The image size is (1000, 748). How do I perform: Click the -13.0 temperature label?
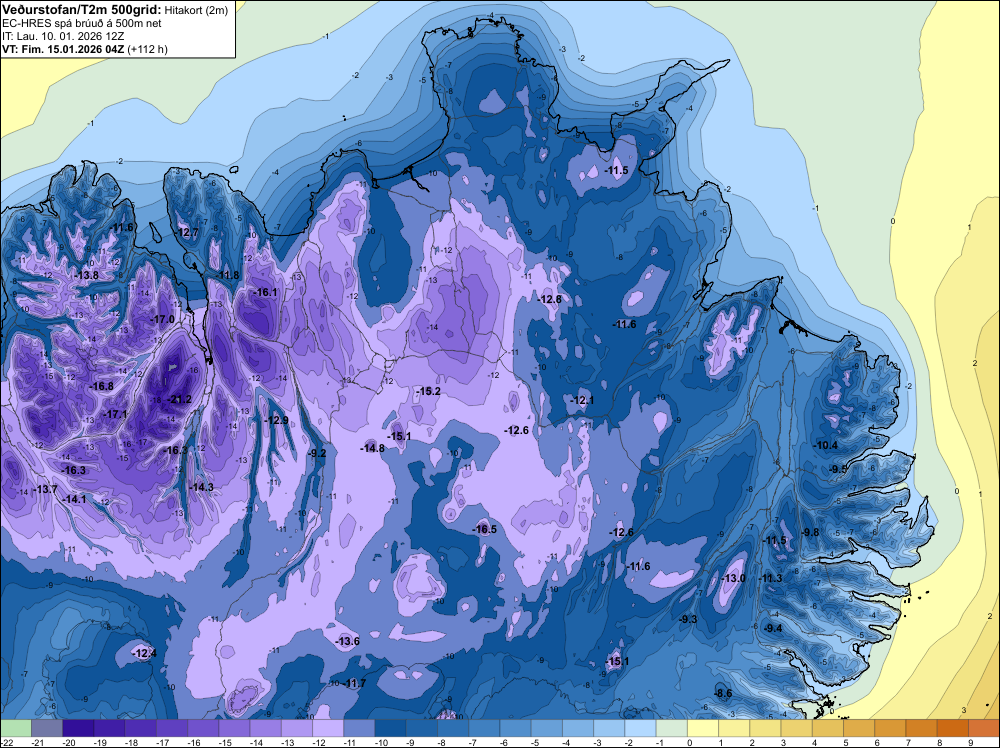733,578
